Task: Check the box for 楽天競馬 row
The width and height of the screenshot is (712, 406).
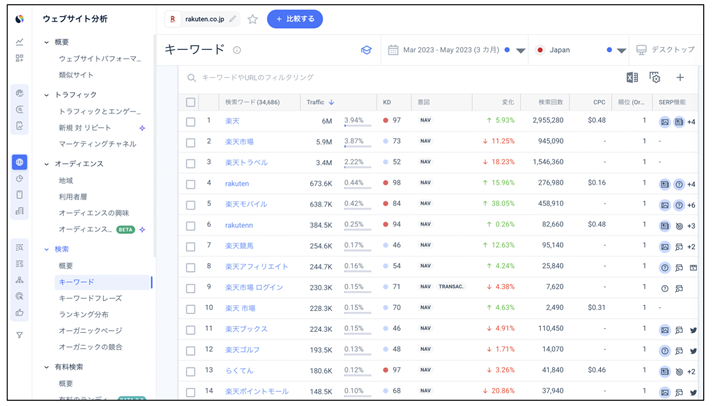Action: 191,247
